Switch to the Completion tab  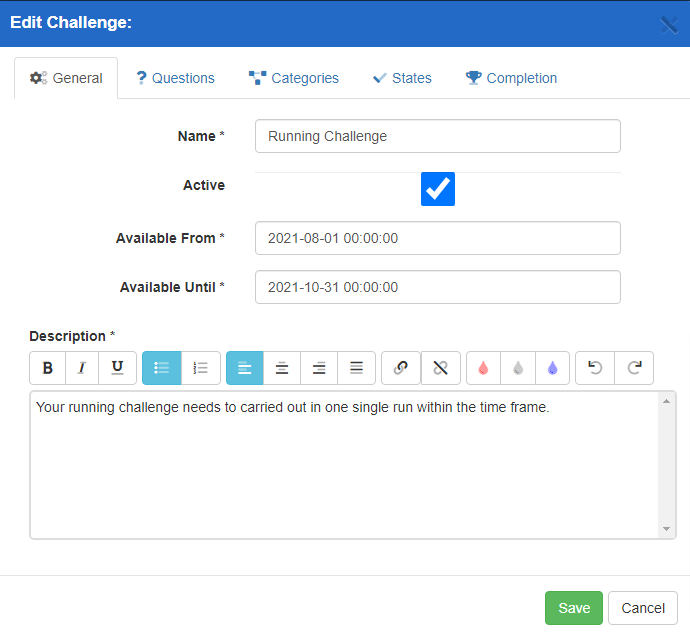point(511,78)
